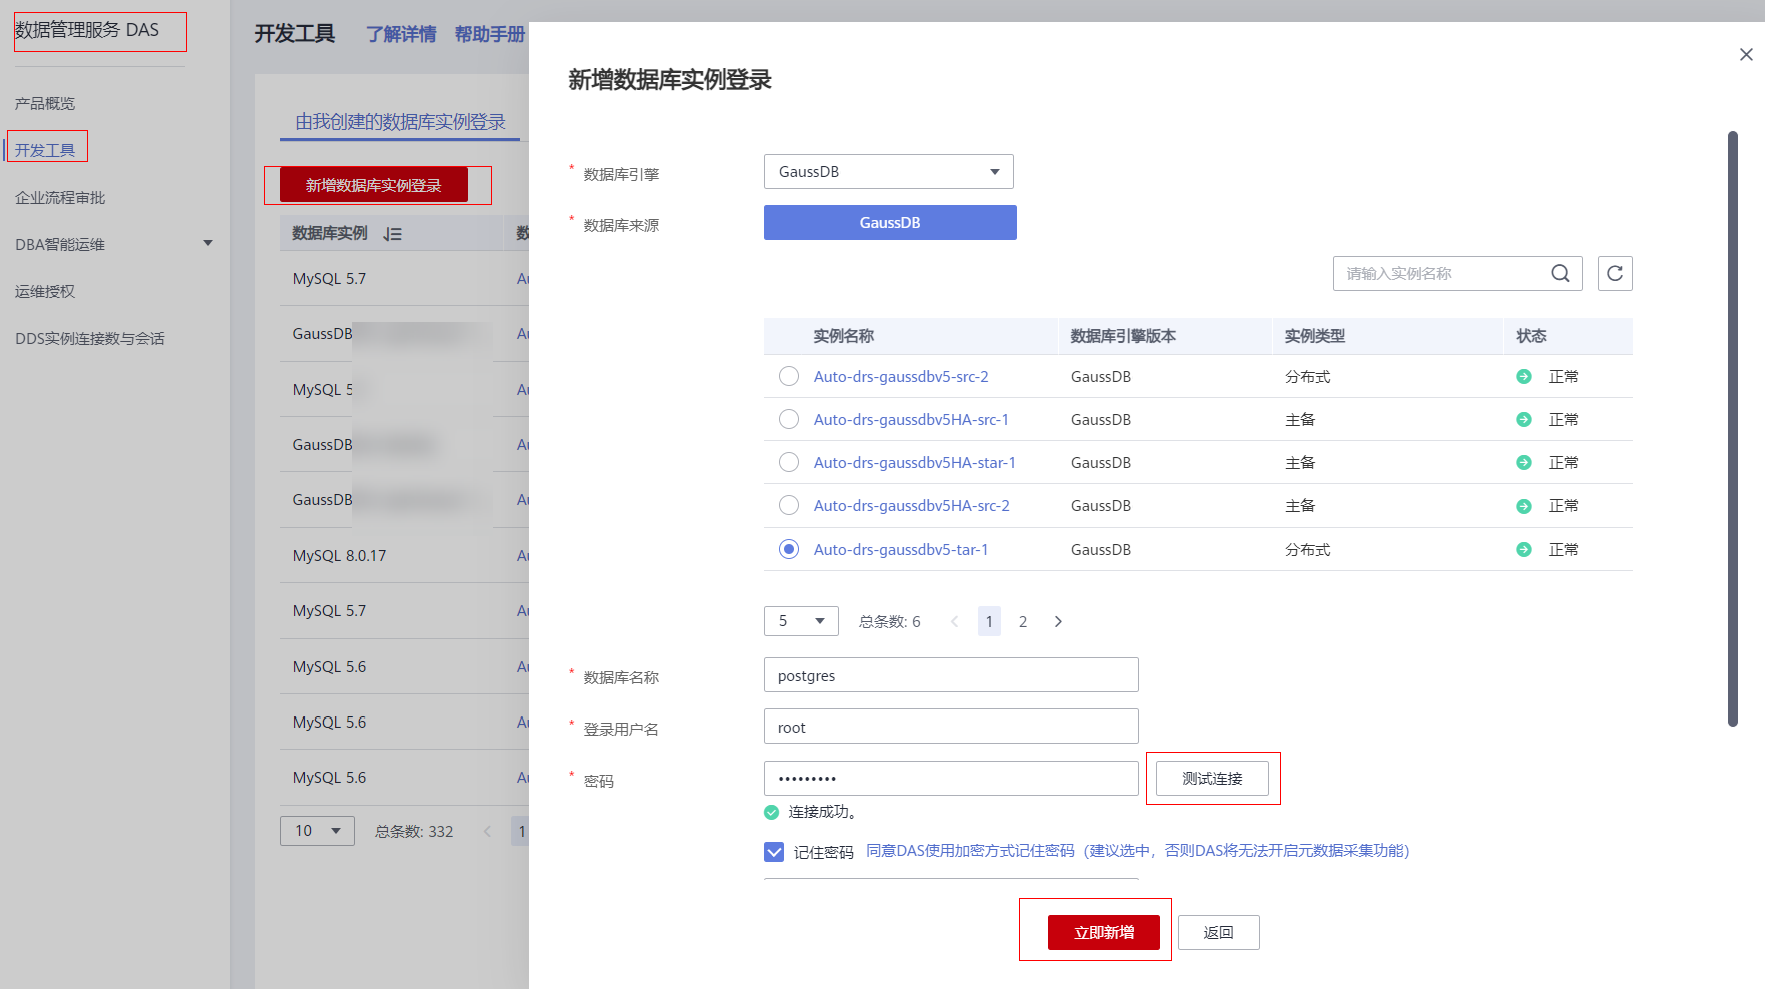Open the 数据库引擎 GaussDB dropdown
The image size is (1765, 989).
888,172
